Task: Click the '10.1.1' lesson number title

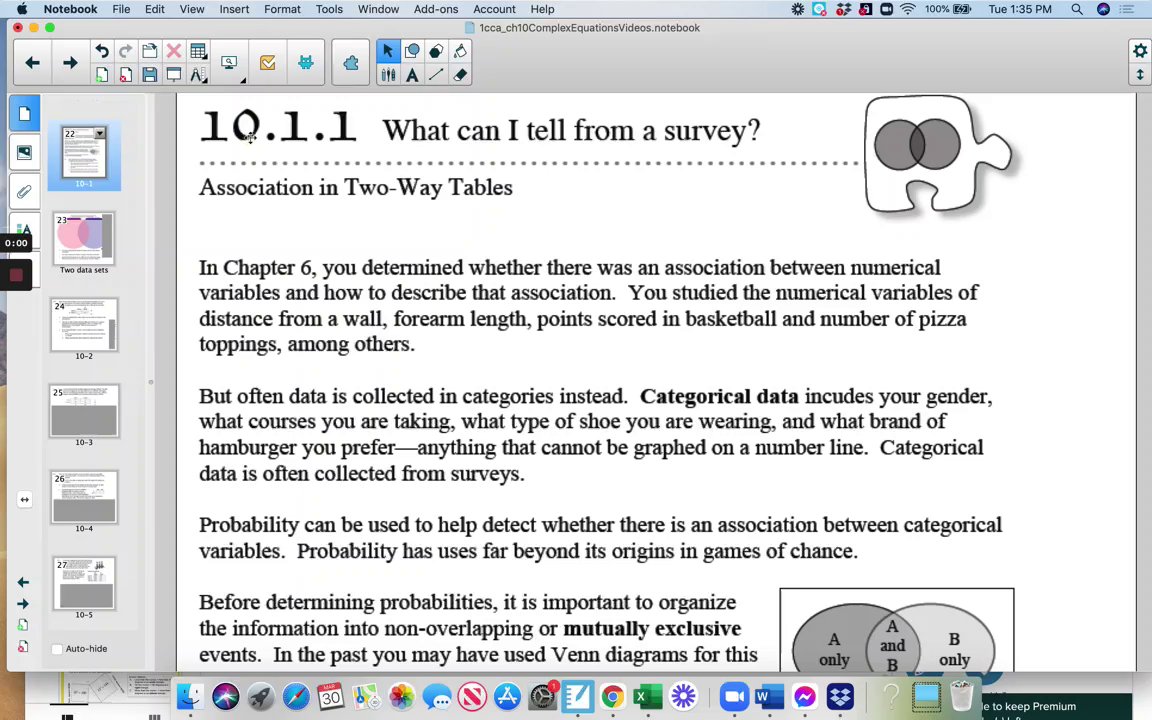Action: click(x=278, y=128)
